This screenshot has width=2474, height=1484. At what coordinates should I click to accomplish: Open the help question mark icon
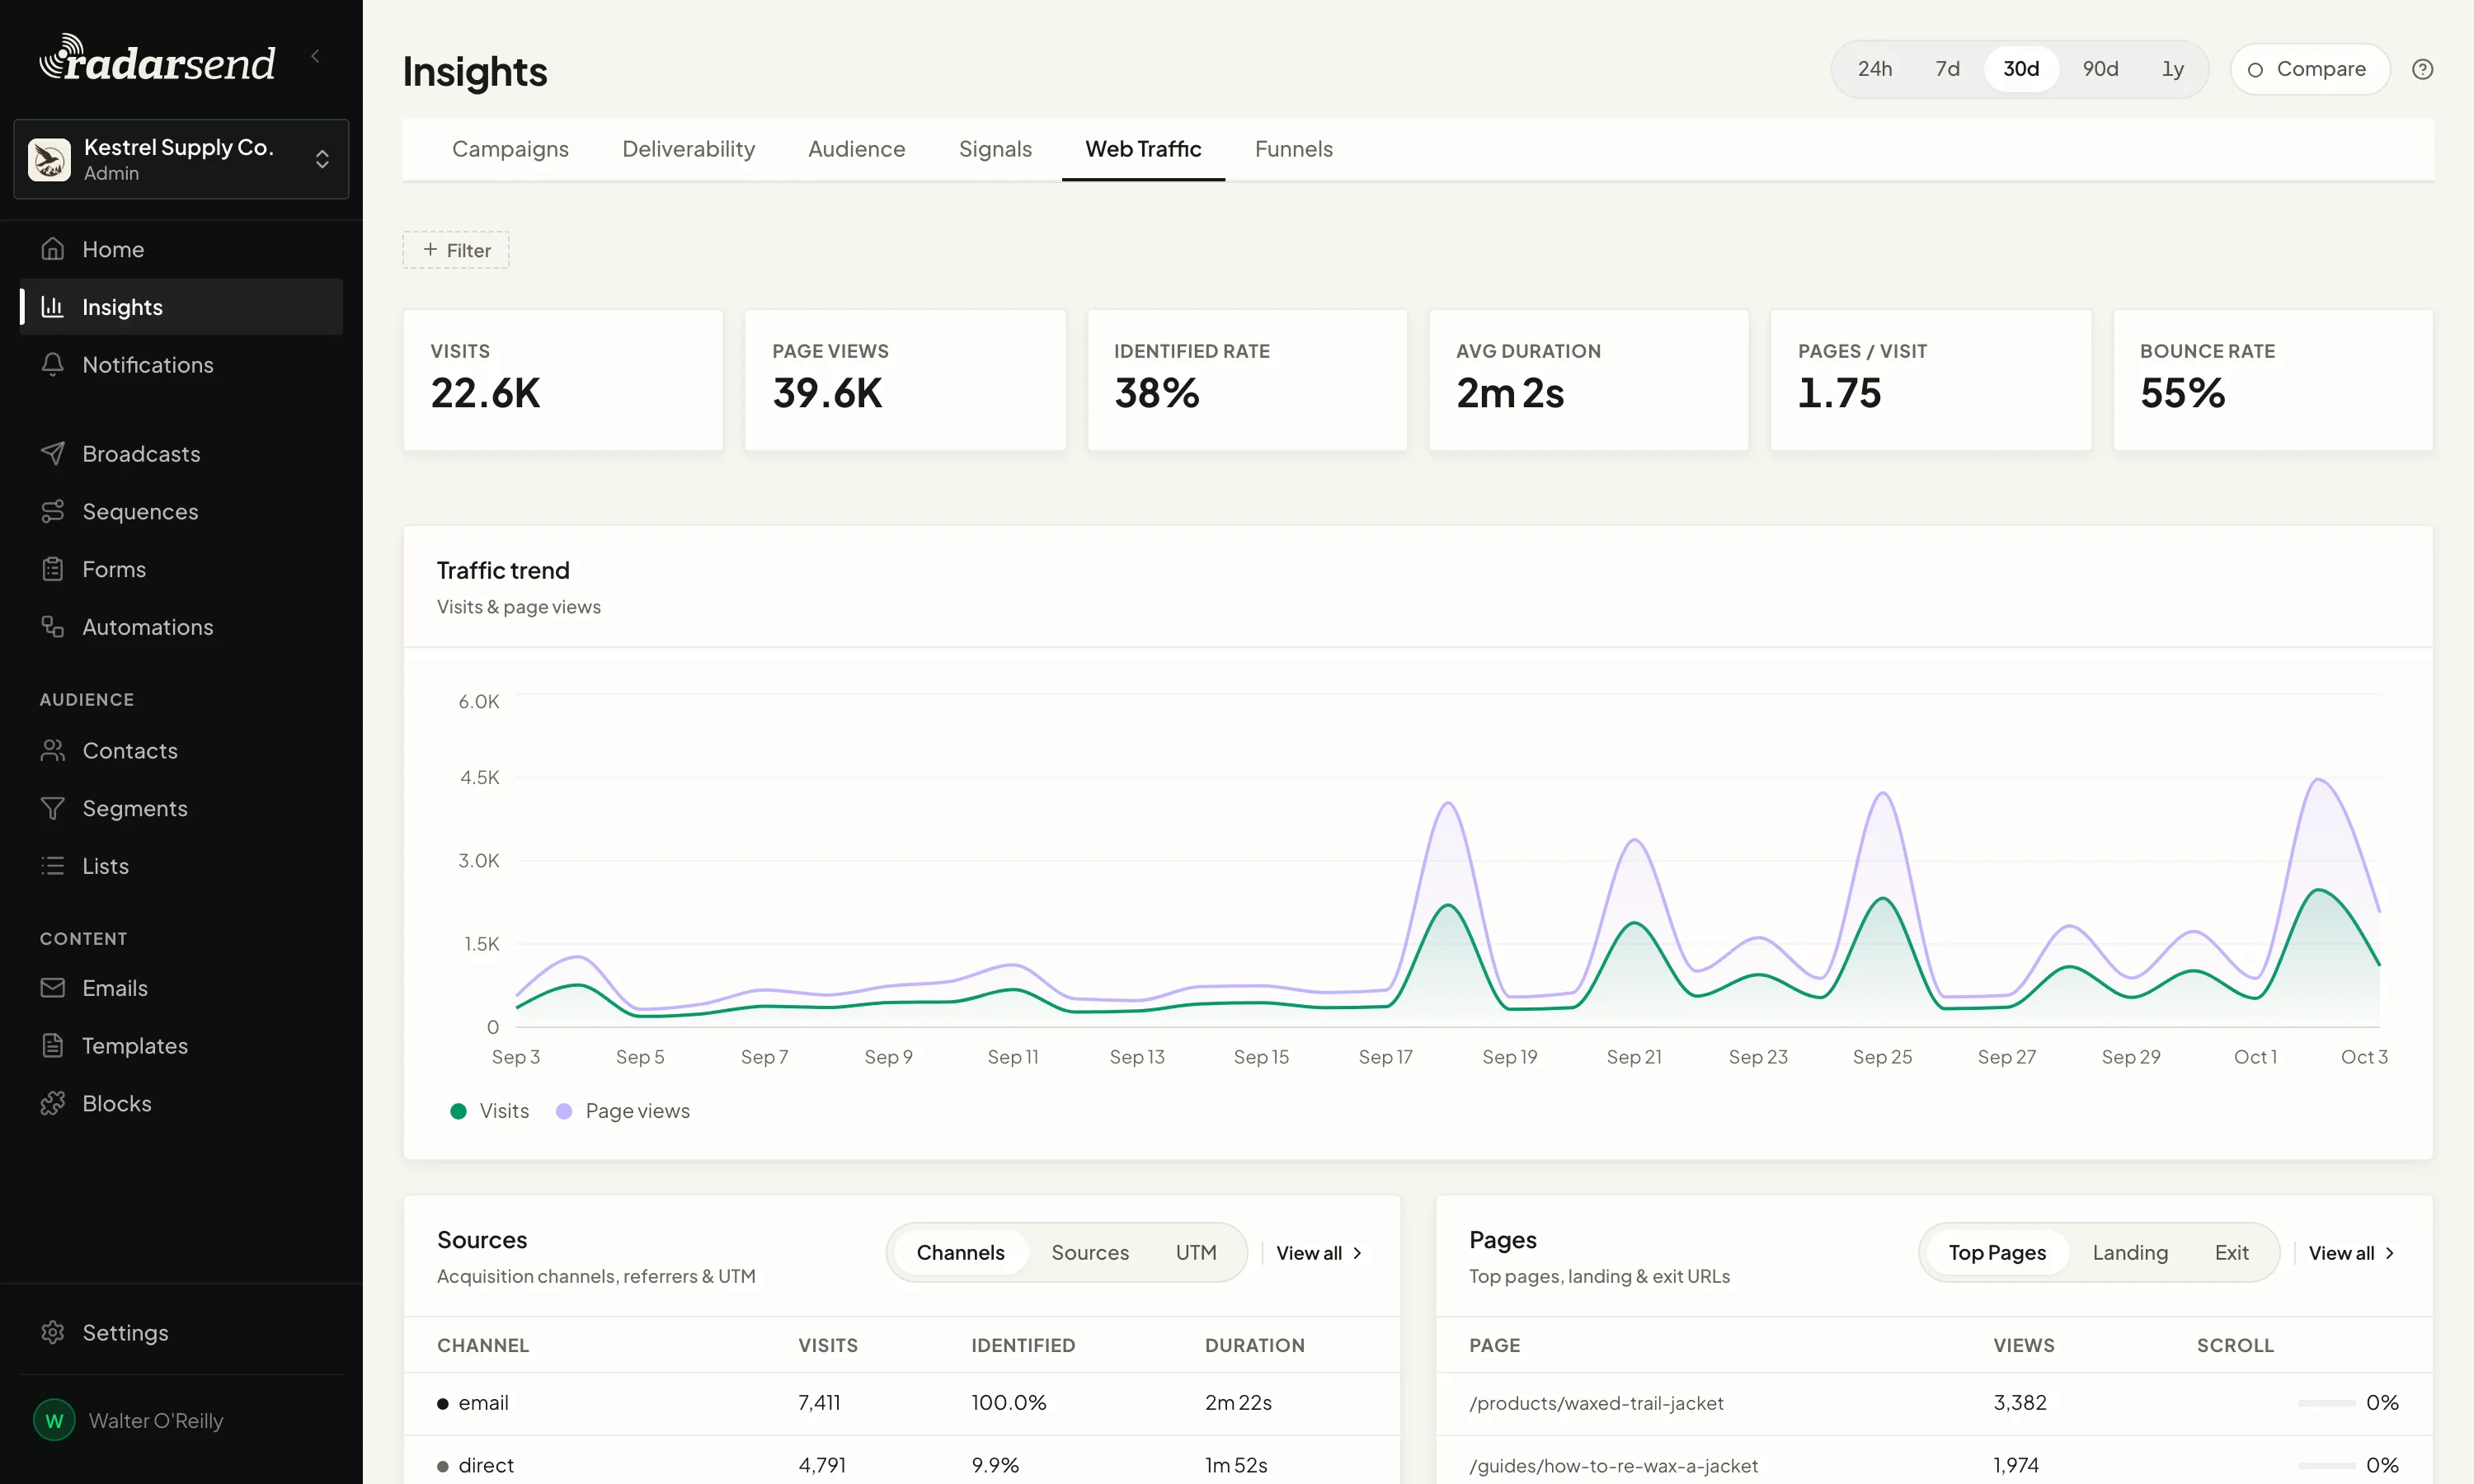(2422, 69)
